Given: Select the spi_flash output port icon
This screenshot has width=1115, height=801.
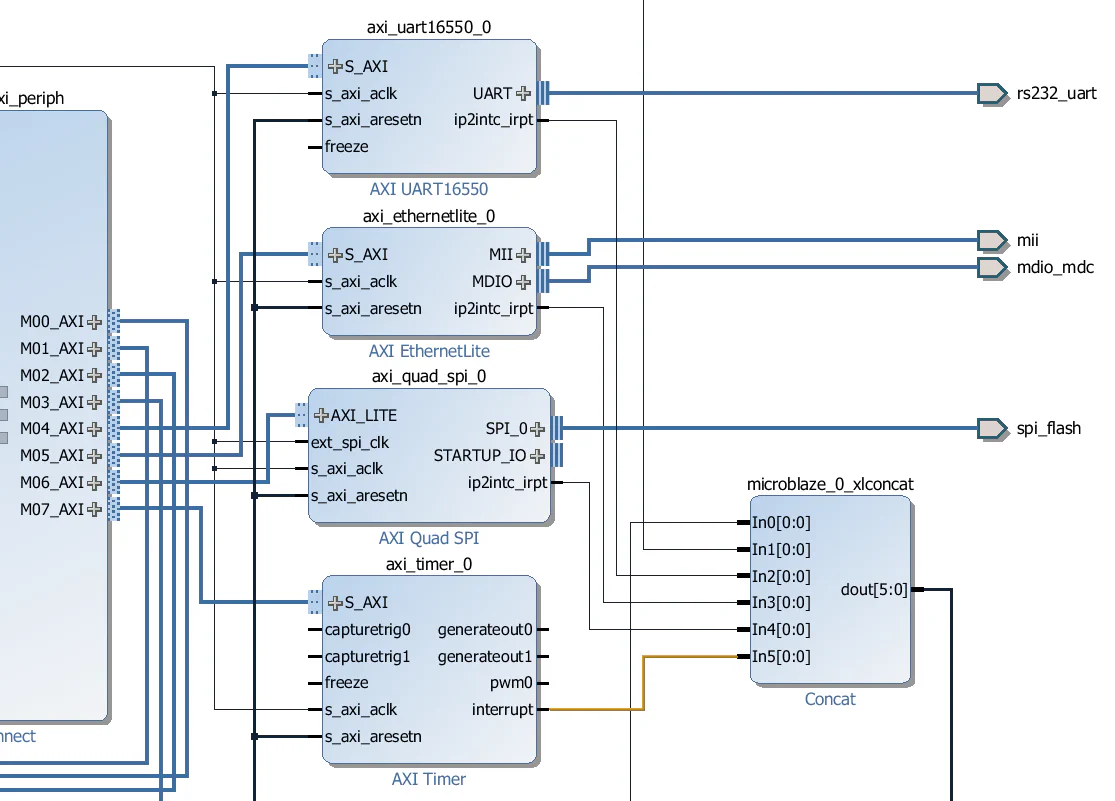Looking at the screenshot, I should coord(991,428).
